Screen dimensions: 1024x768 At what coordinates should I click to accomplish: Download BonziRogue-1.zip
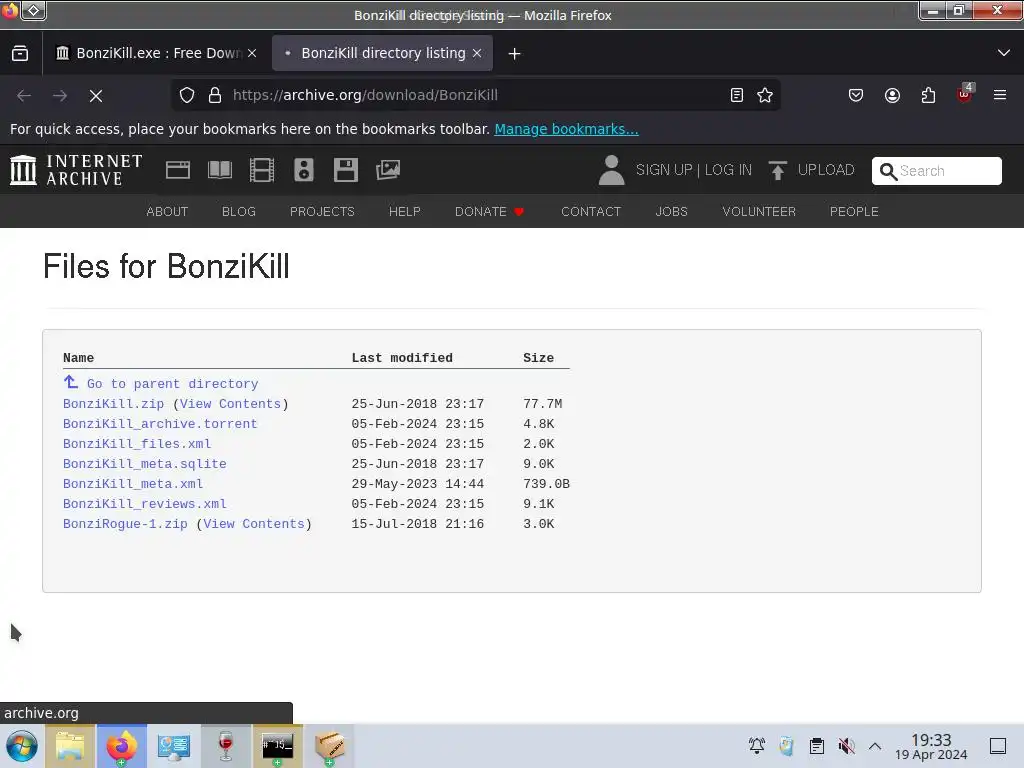click(x=125, y=524)
